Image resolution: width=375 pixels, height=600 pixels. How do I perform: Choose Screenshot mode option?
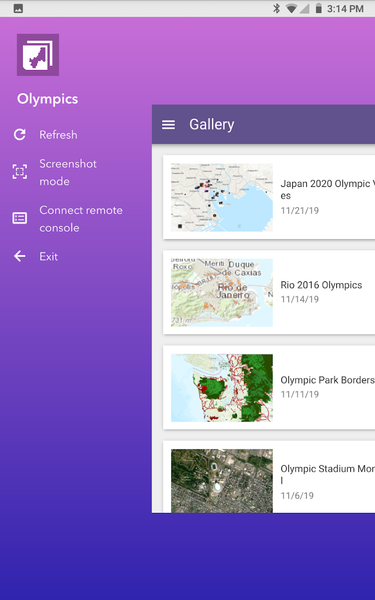[x=68, y=172]
